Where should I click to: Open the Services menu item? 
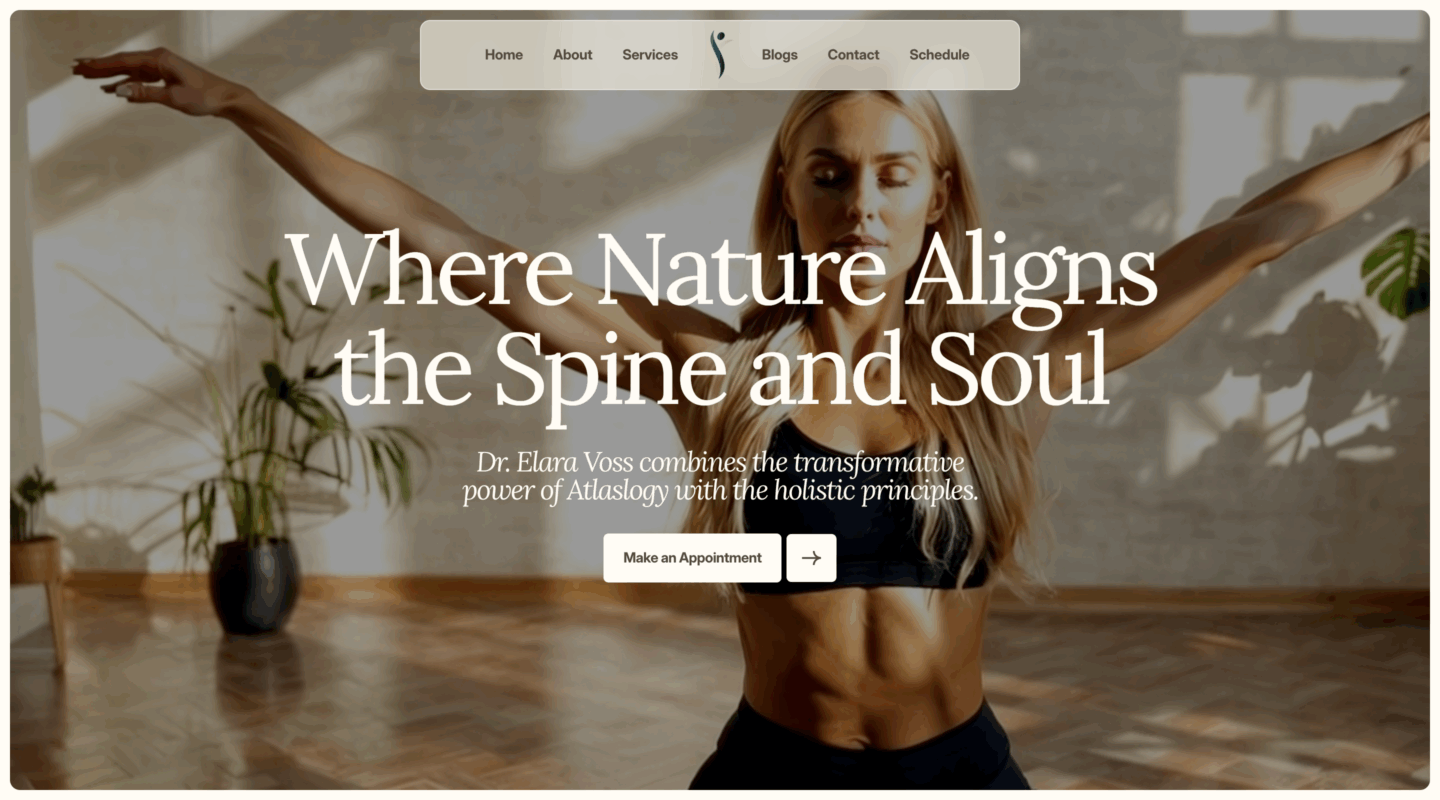(650, 55)
